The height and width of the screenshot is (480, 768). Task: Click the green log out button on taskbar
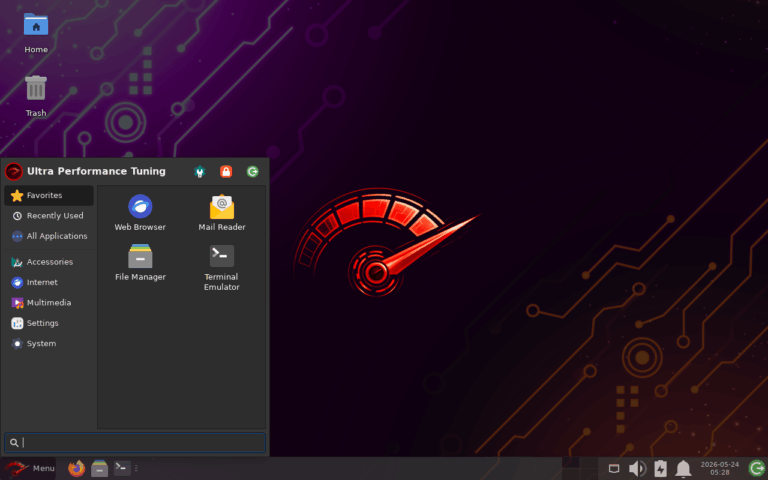click(757, 469)
